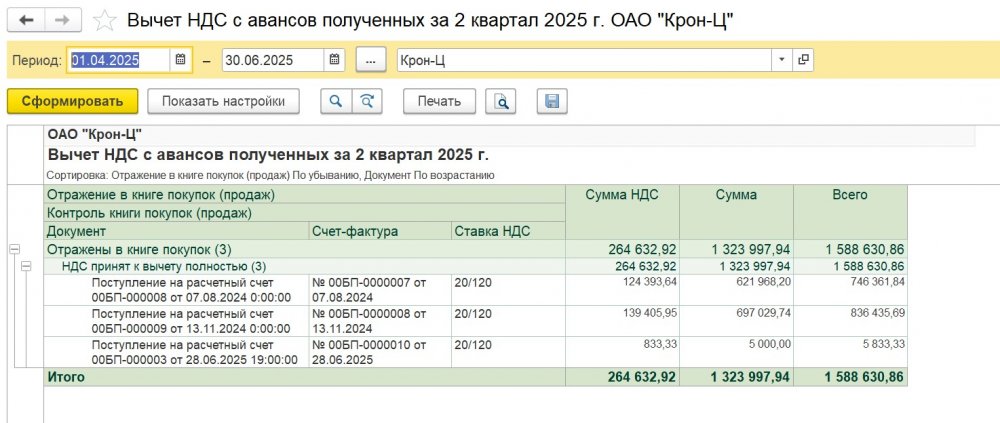This screenshot has width=1000, height=423.
Task: Collapse НДС принят к вычету полностью group
Action: click(26, 266)
